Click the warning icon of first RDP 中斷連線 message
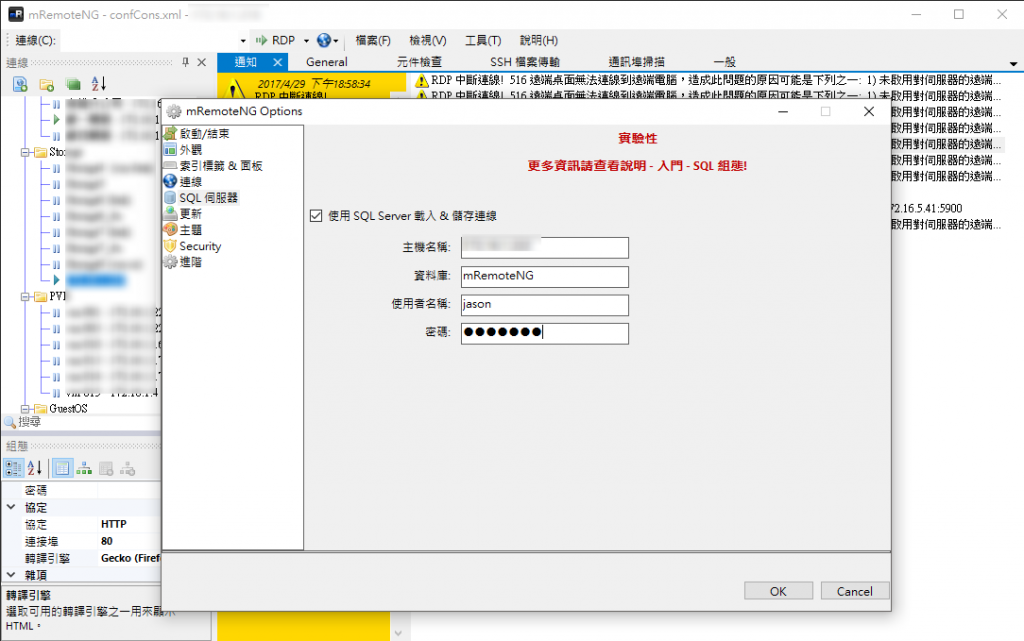1024x641 pixels. click(422, 80)
